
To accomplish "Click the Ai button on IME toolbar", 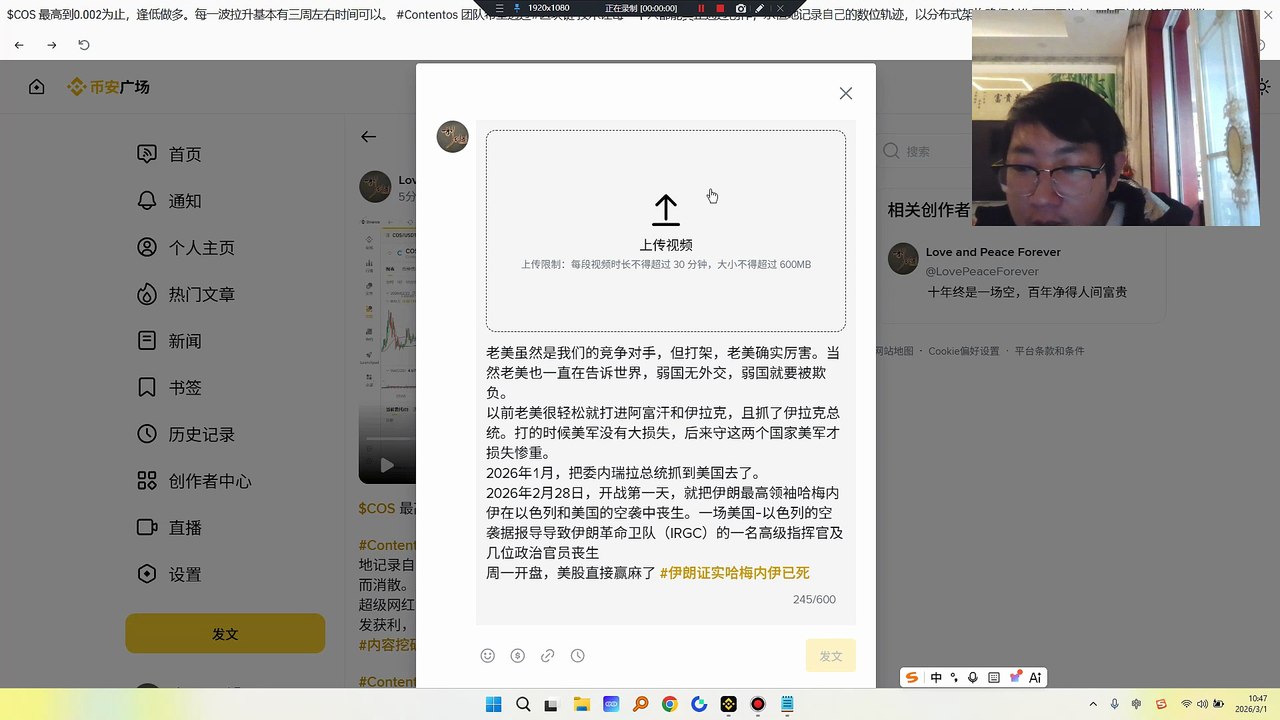I will (x=1035, y=677).
